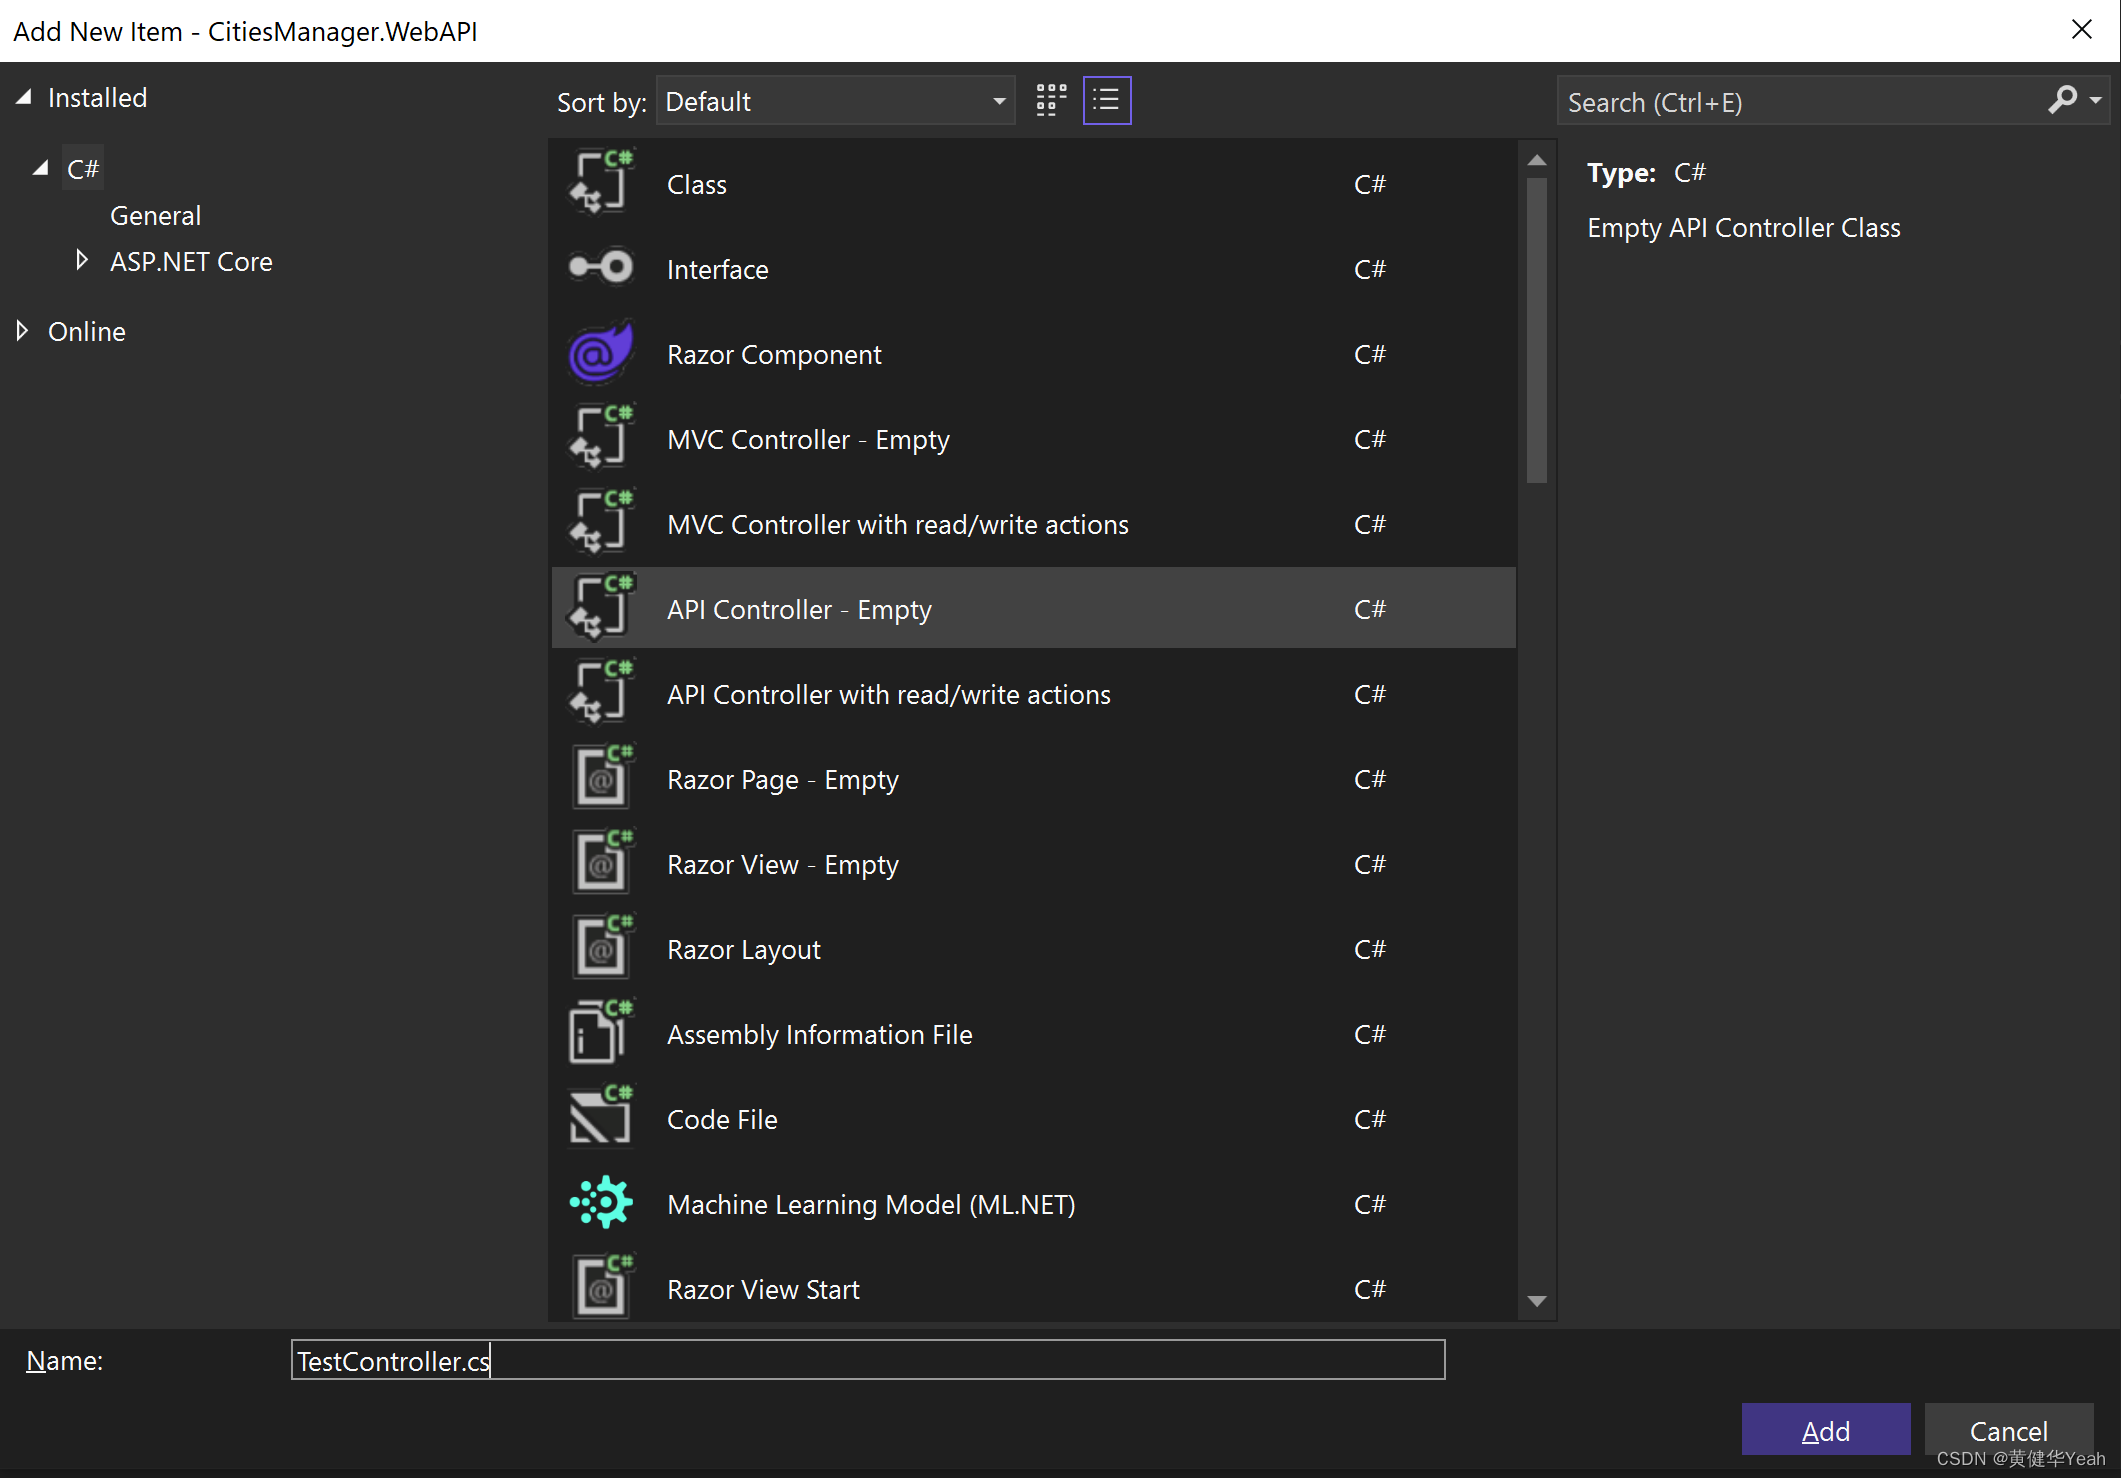
Task: Choose the Machine Learning Model (ML.NET) icon
Action: [x=600, y=1203]
